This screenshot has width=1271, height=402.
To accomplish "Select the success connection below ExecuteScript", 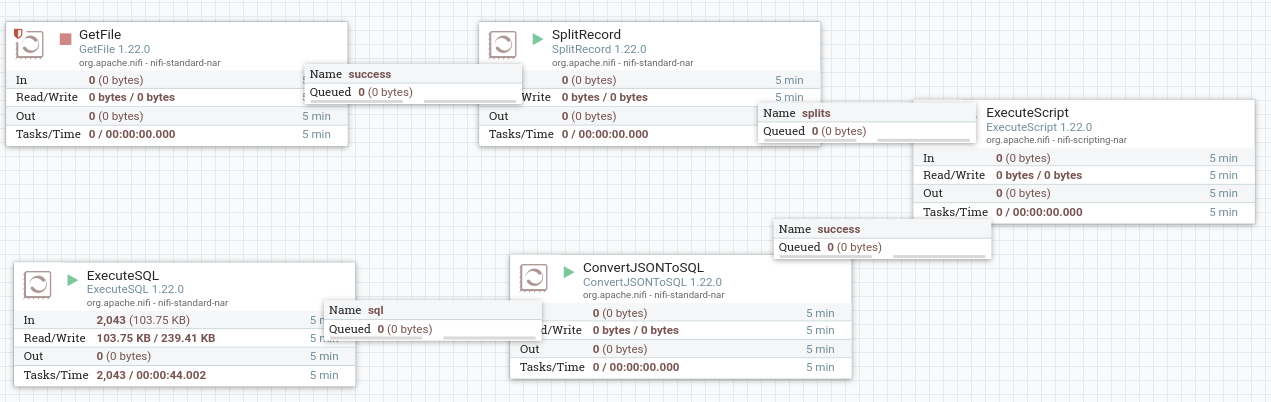I will (838, 229).
